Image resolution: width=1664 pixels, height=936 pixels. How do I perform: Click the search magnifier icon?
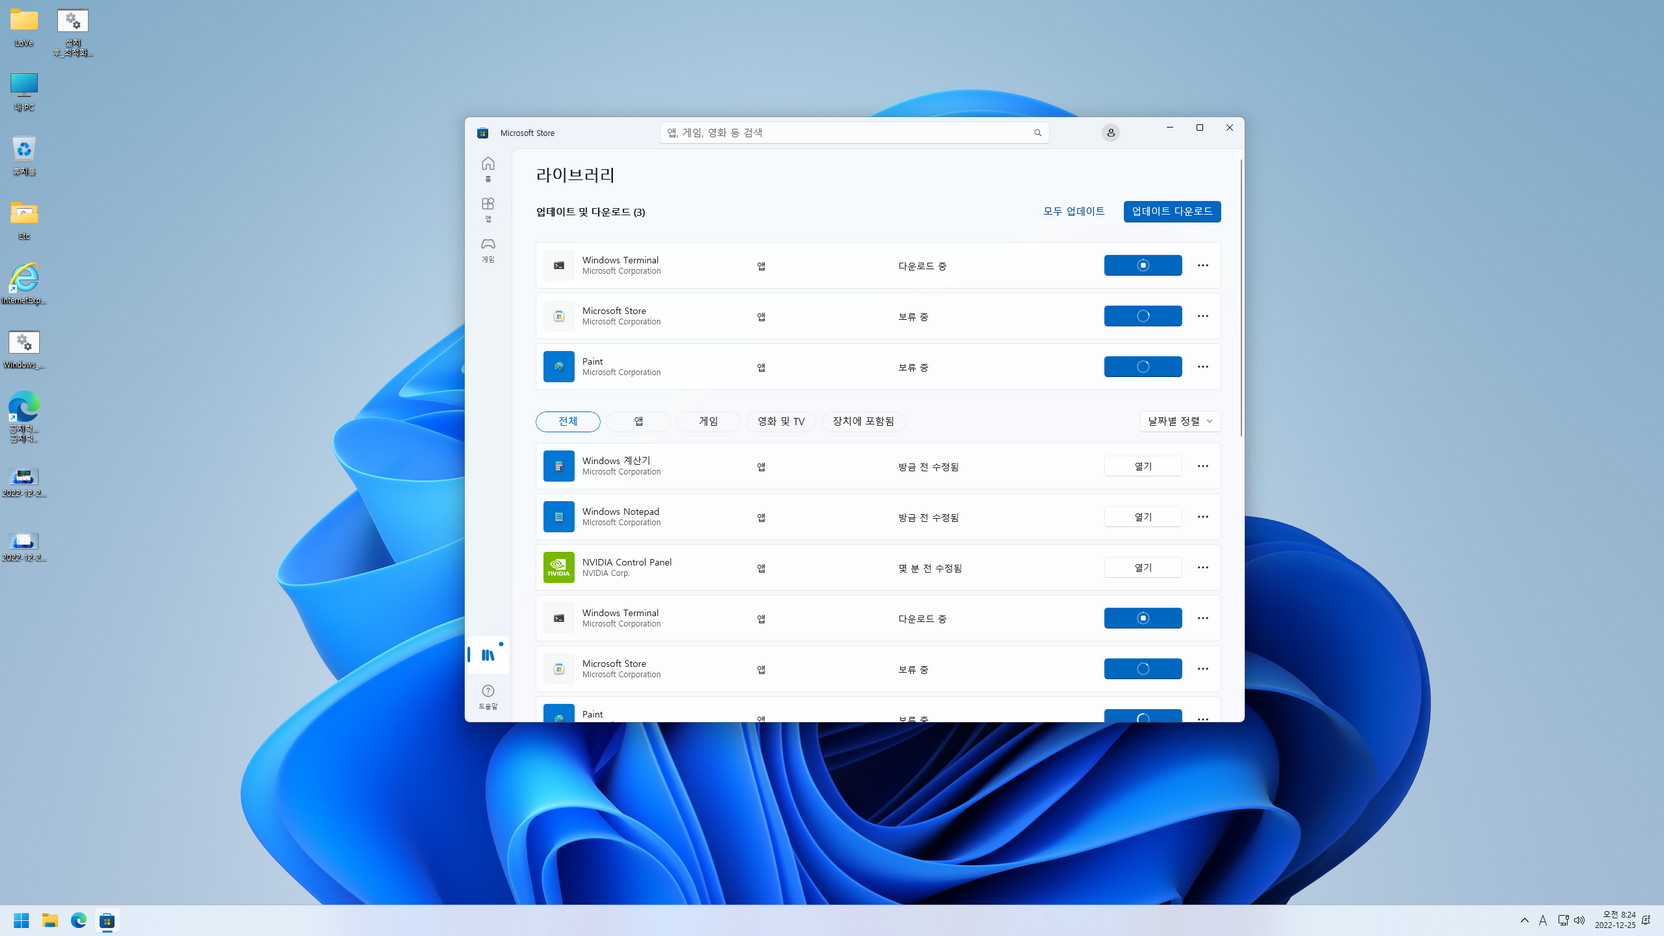click(1037, 133)
